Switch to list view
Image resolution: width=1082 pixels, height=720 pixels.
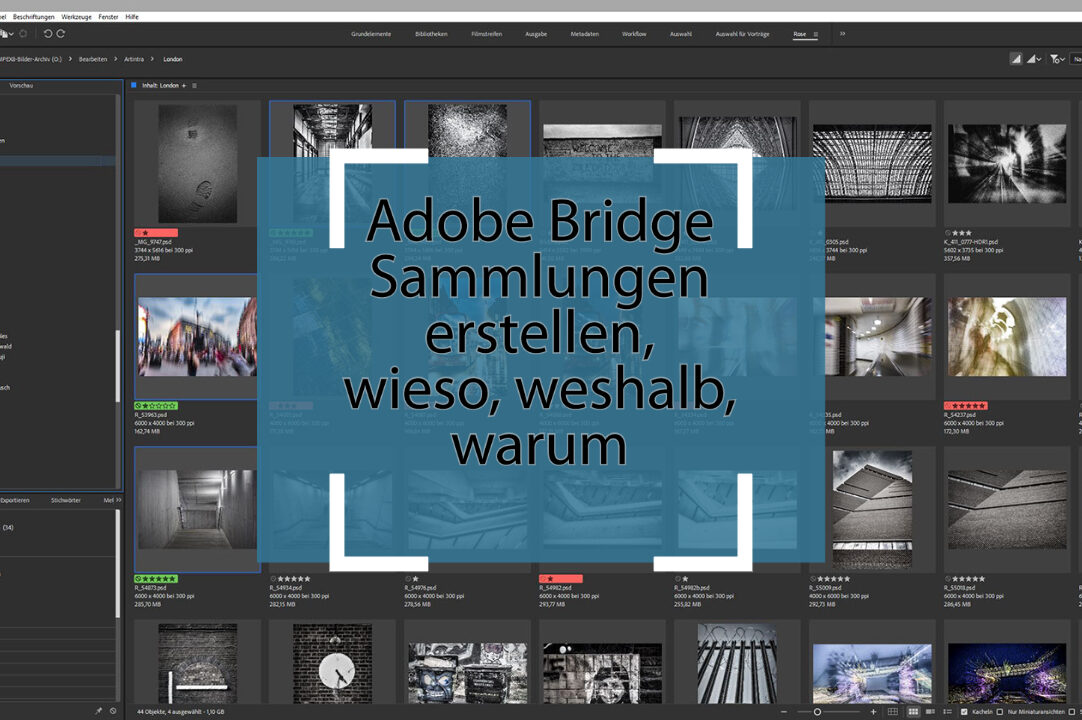pos(947,712)
